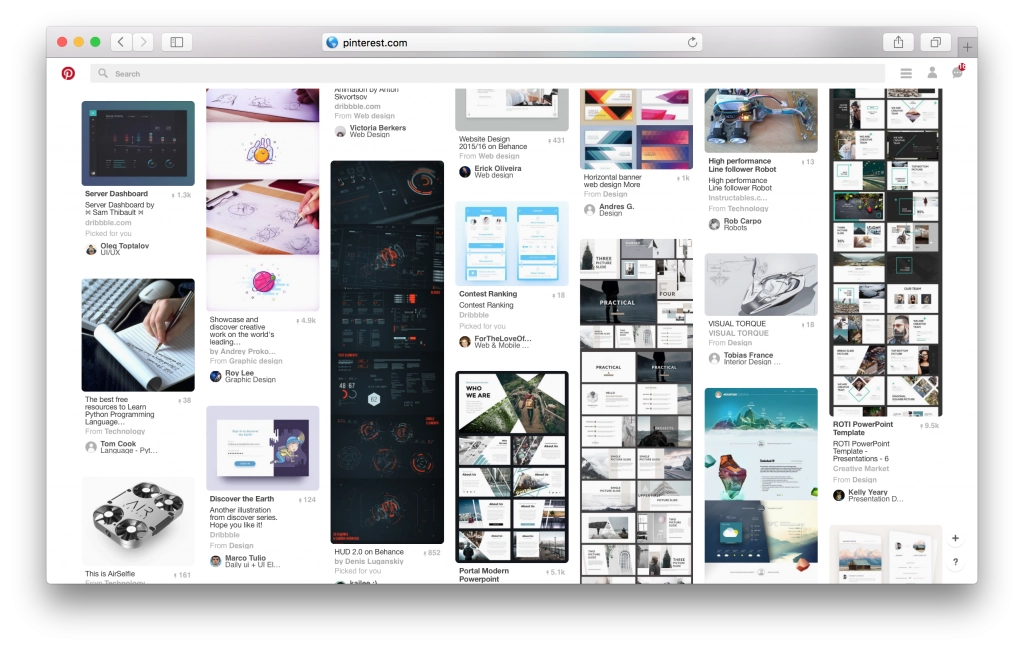
Task: Go back with Safari's back arrow
Action: [121, 42]
